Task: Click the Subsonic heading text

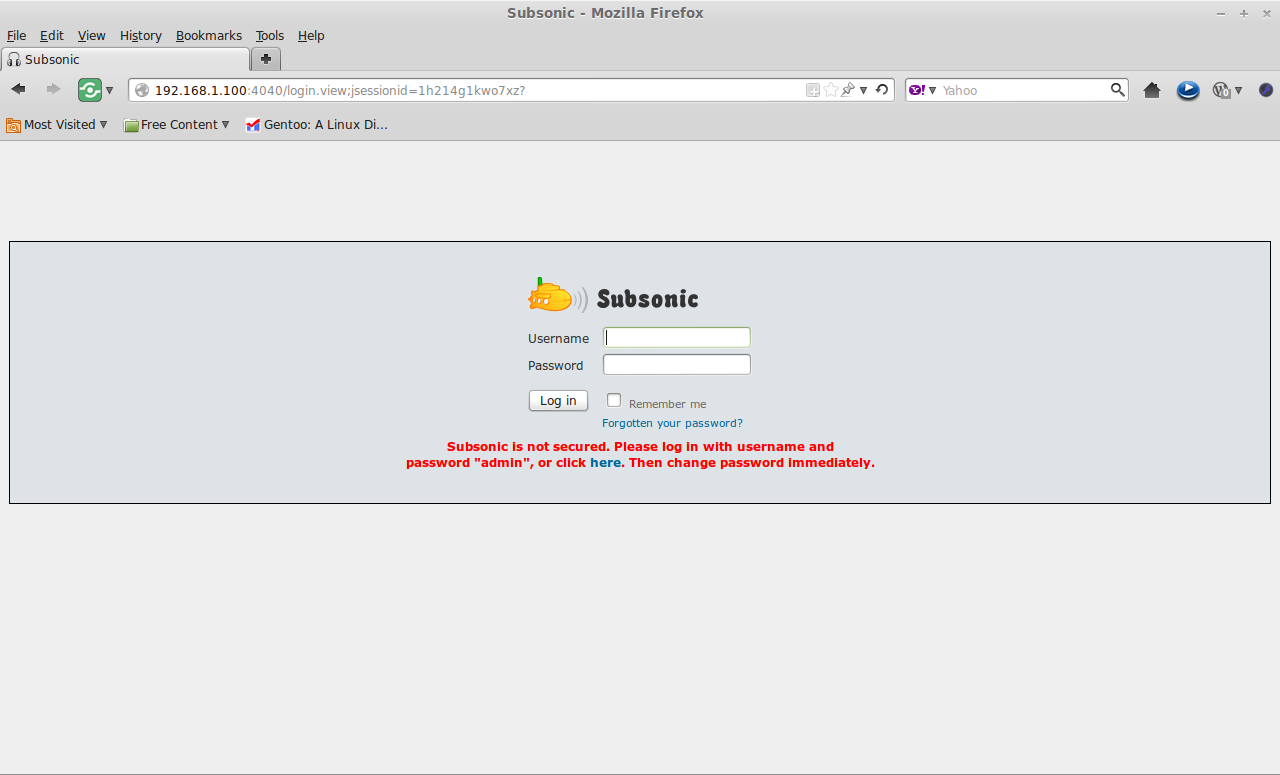Action: (x=648, y=299)
